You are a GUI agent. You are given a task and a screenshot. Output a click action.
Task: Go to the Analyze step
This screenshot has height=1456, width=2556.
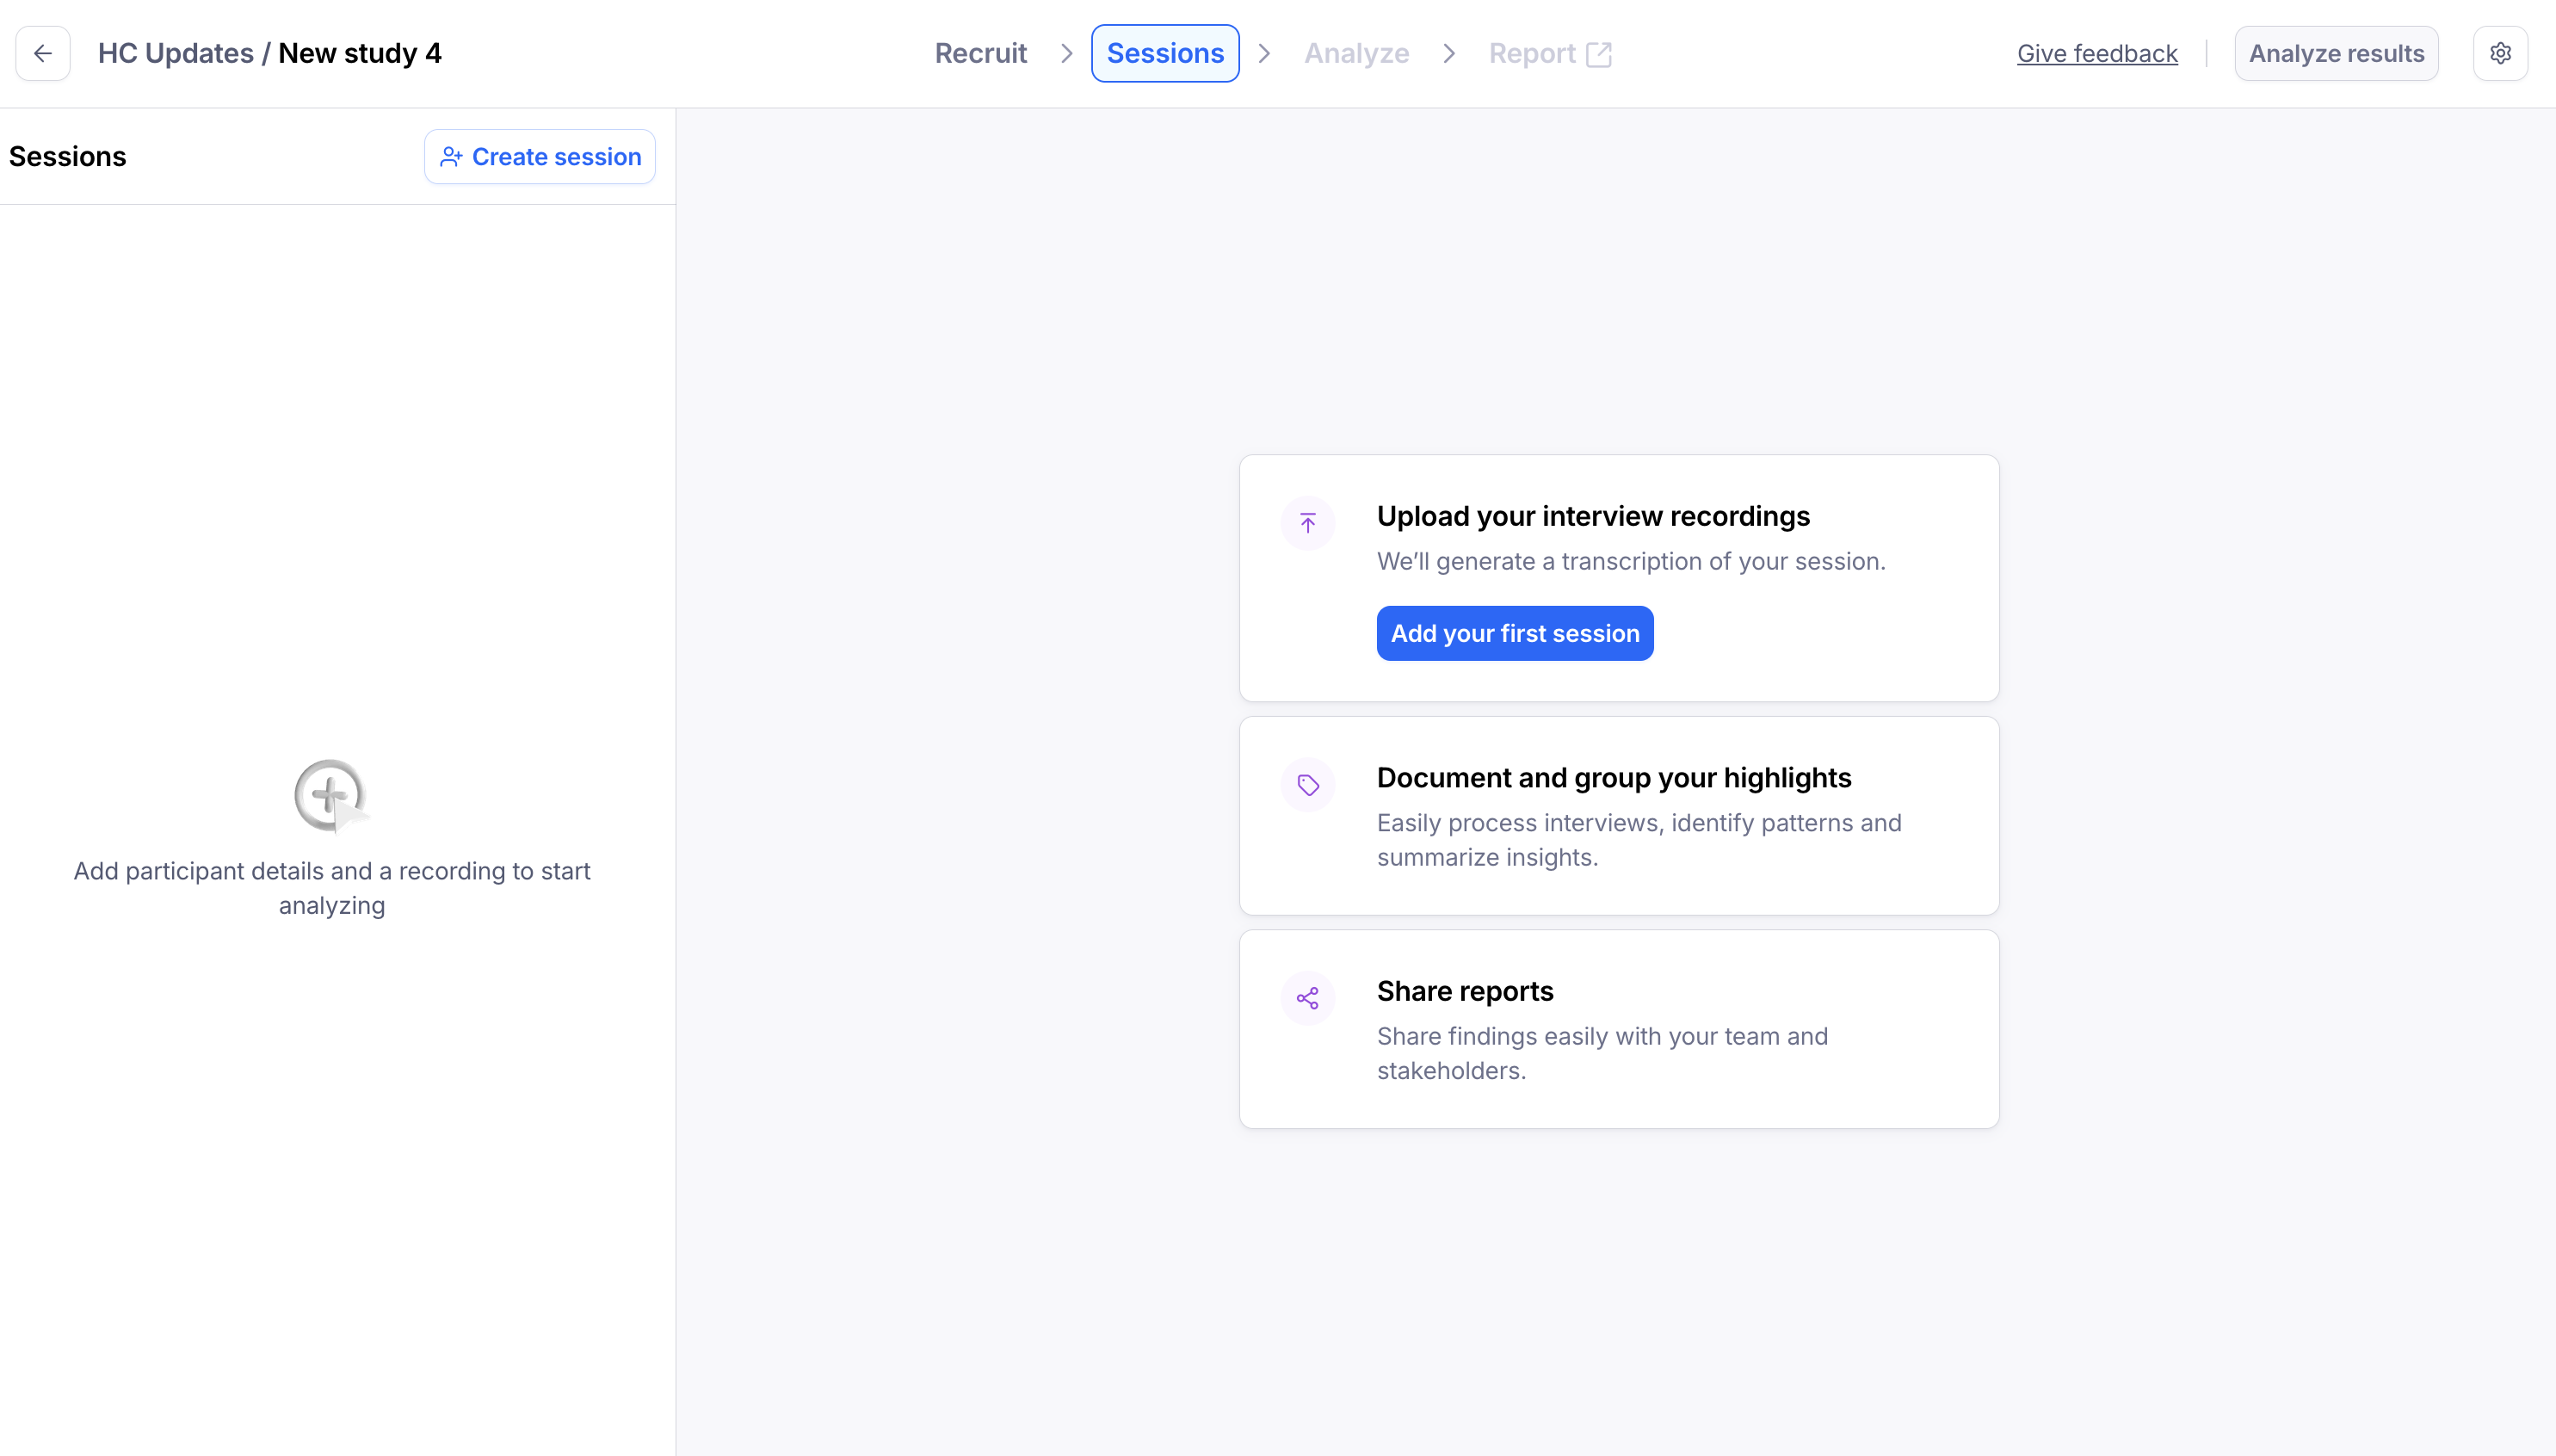click(x=1356, y=53)
